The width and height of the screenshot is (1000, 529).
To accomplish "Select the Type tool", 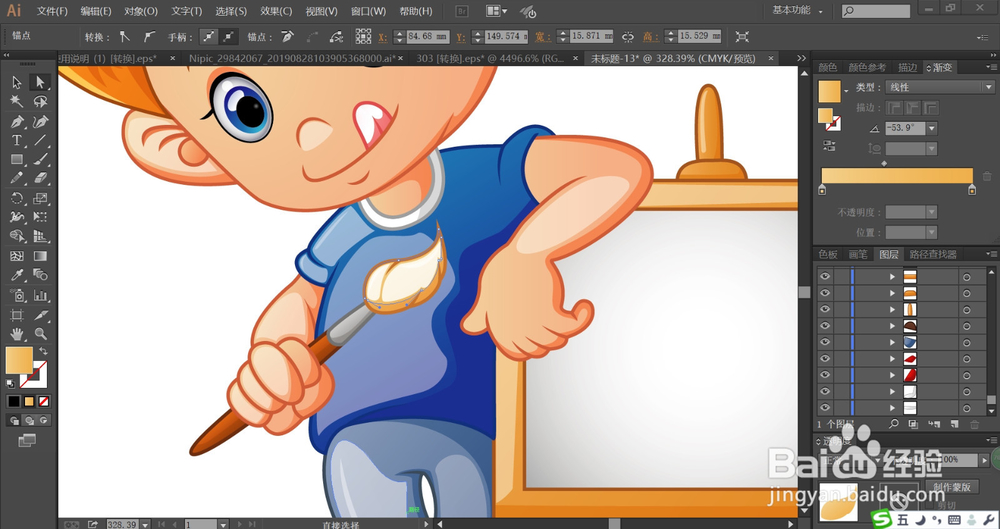I will pos(17,140).
